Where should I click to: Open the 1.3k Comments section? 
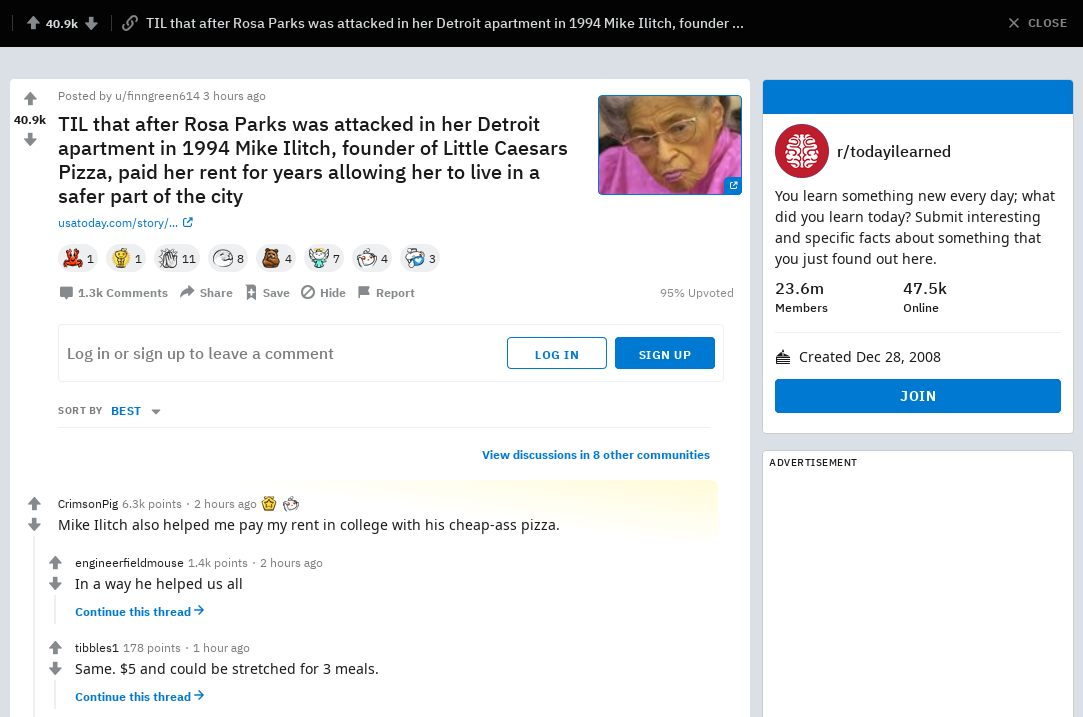point(114,293)
